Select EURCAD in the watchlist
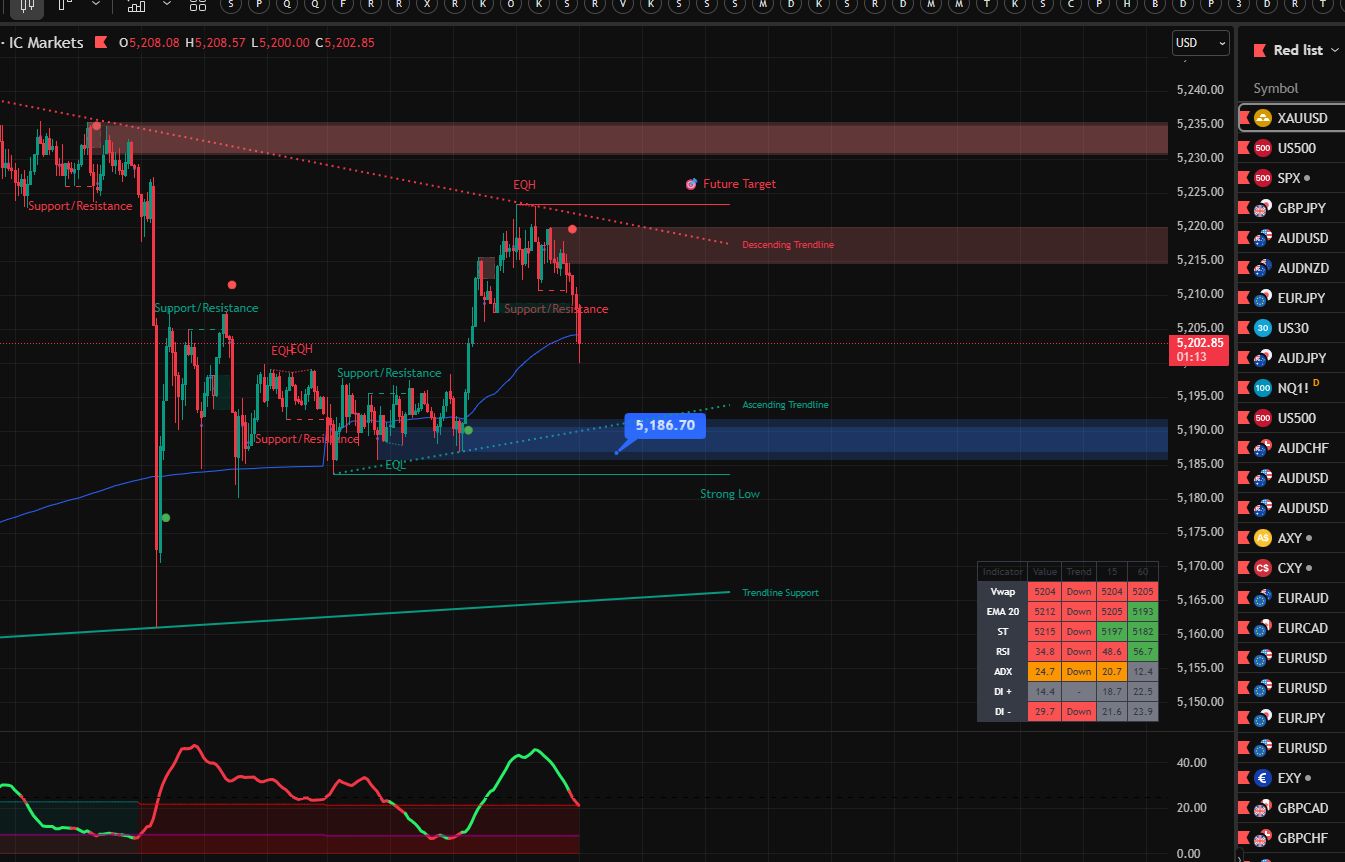This screenshot has height=862, width=1345. (1302, 628)
